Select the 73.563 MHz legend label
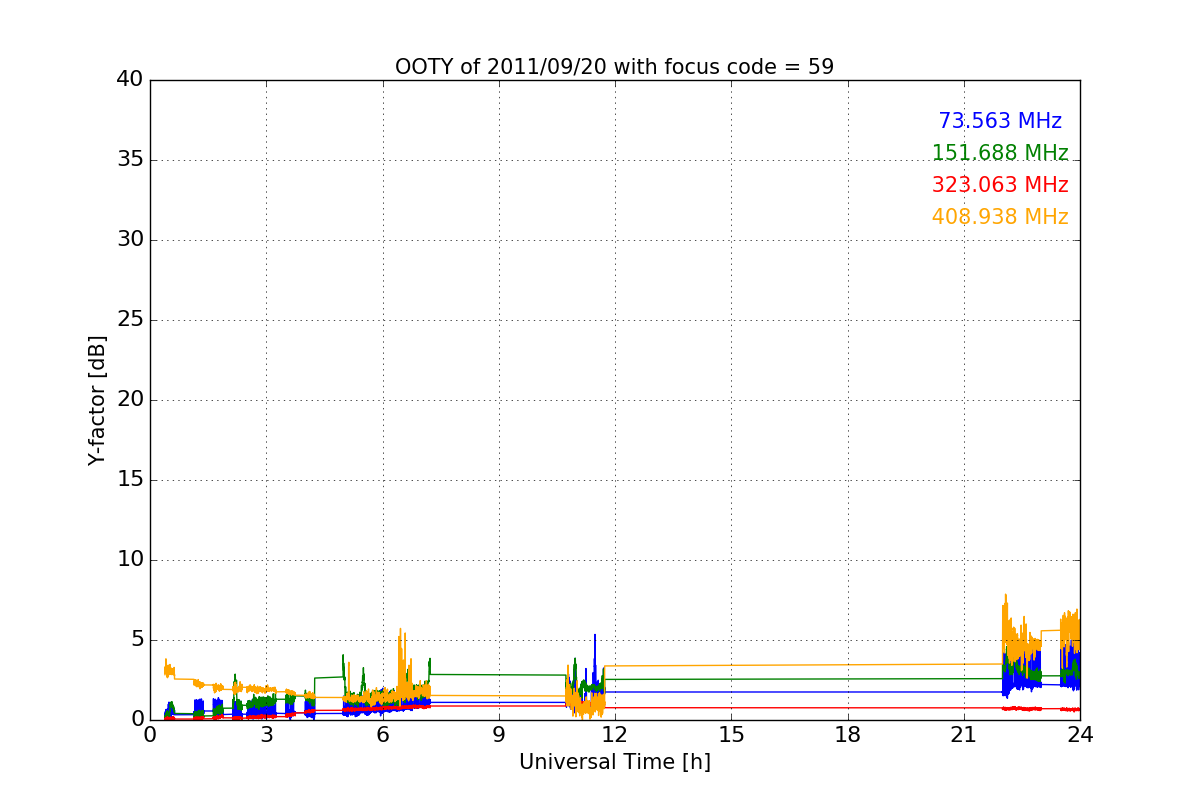The image size is (1200, 800). pos(1000,121)
